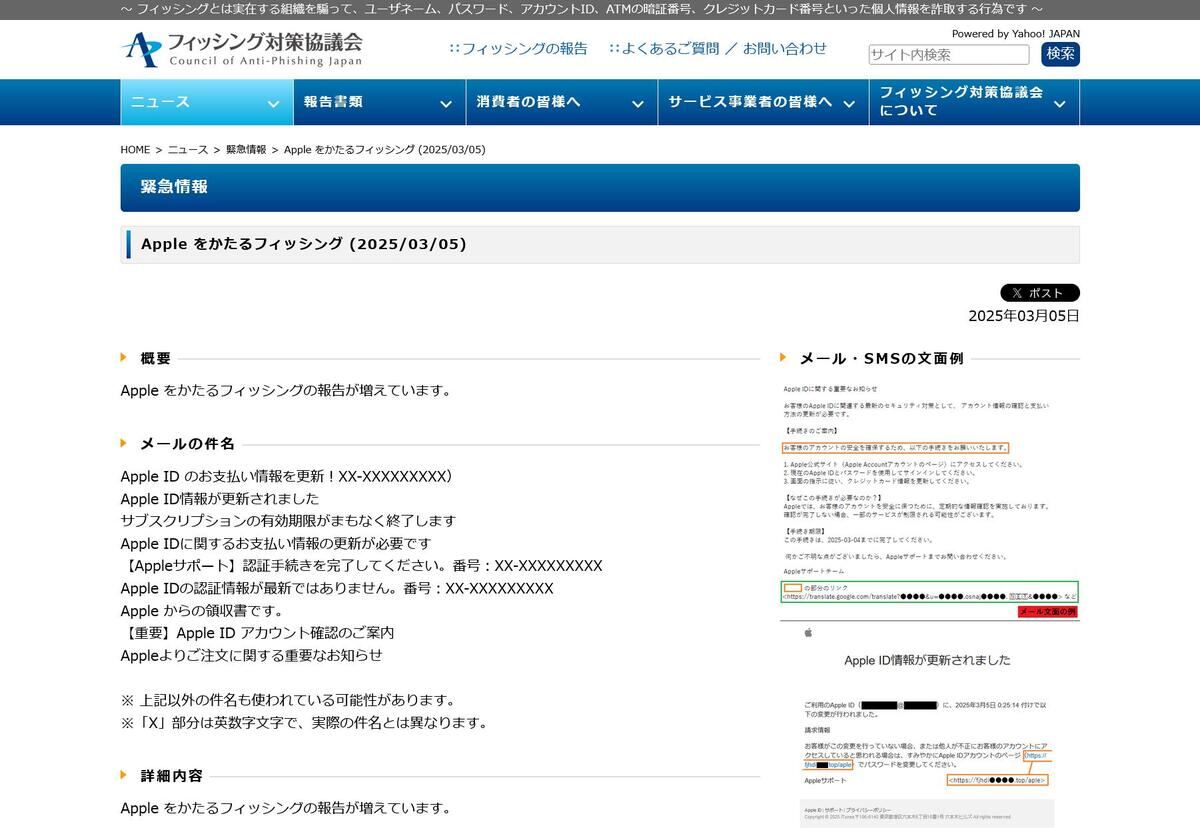Click subject line サブスクリプションの有効期限がまもなく終了します

(x=288, y=521)
